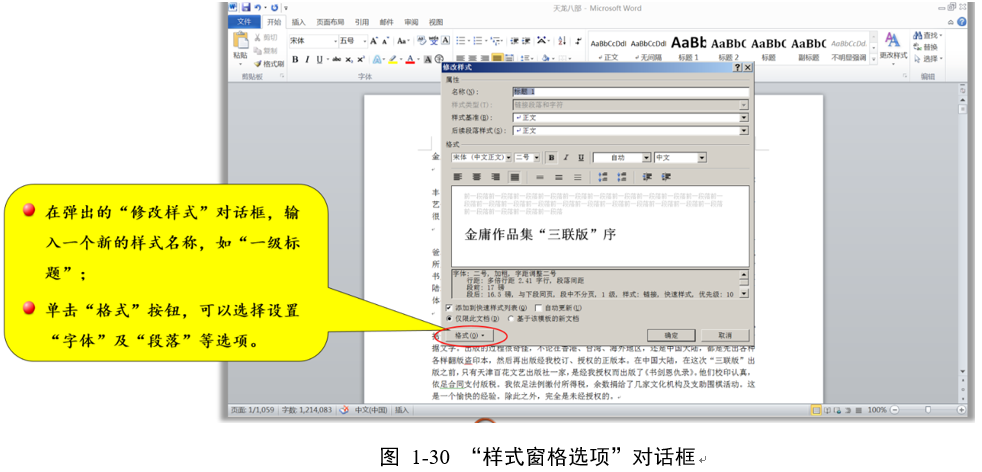This screenshot has height=472, width=982.
Task: Click the ribbon strikethrough abc icon
Action: (x=337, y=59)
